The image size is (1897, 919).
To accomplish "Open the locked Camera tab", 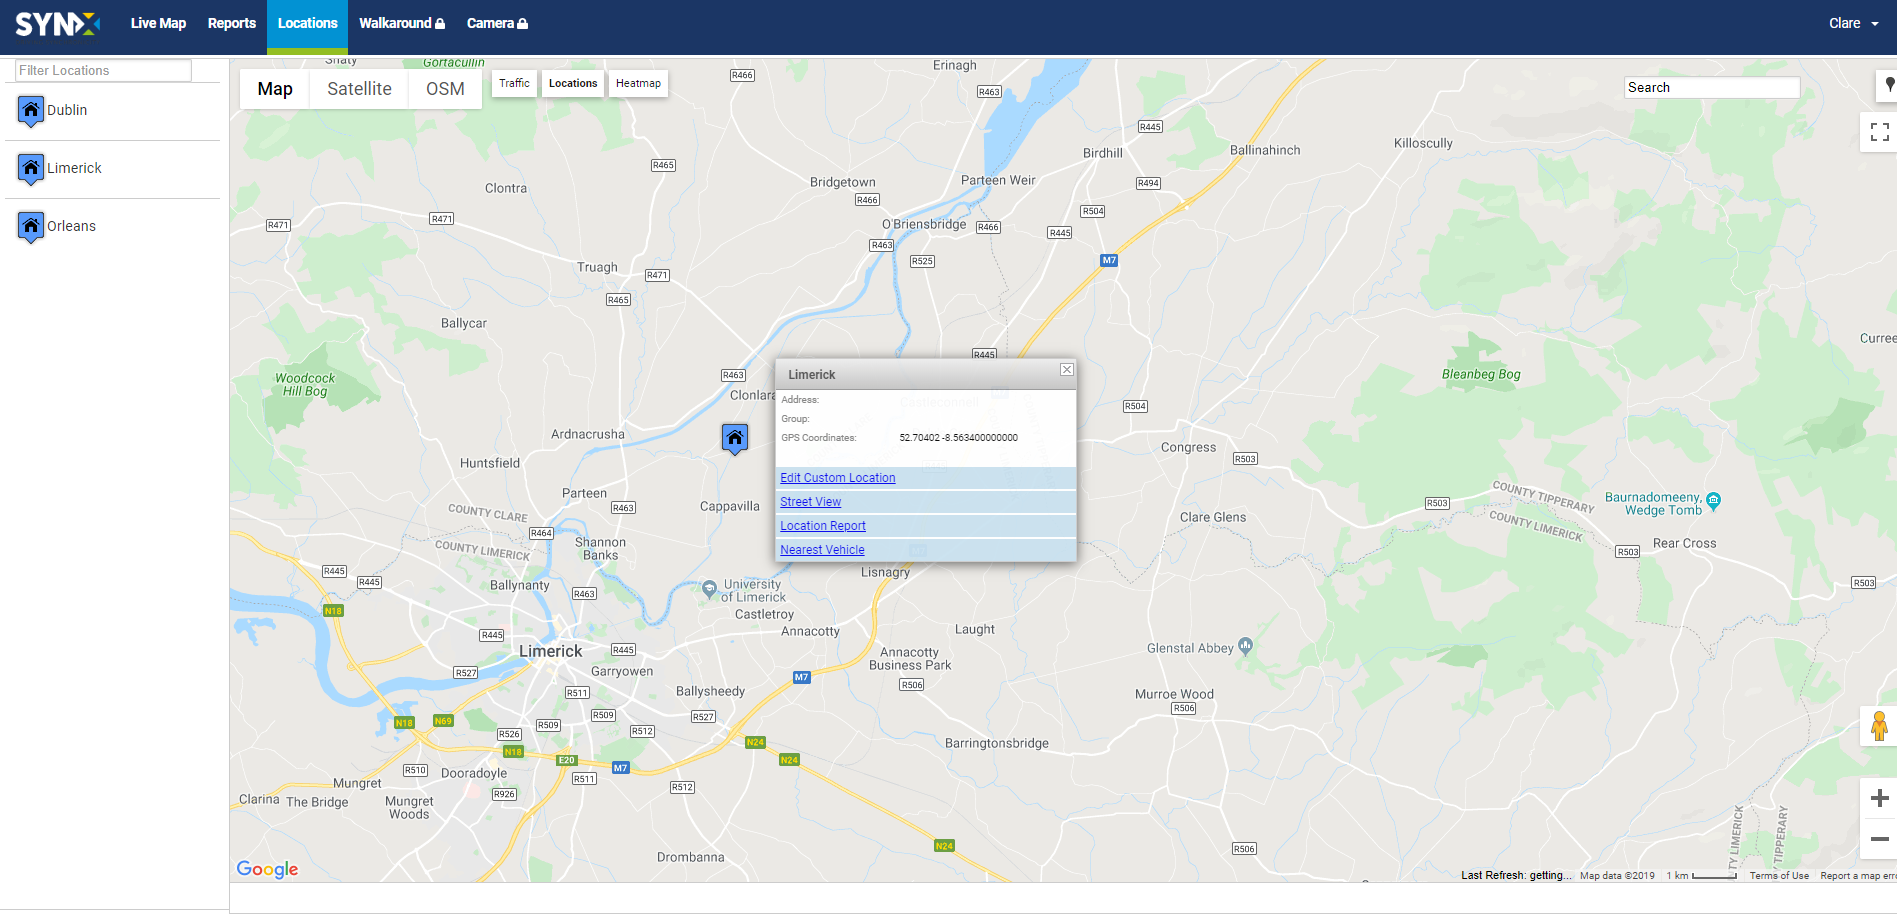I will pyautogui.click(x=497, y=23).
